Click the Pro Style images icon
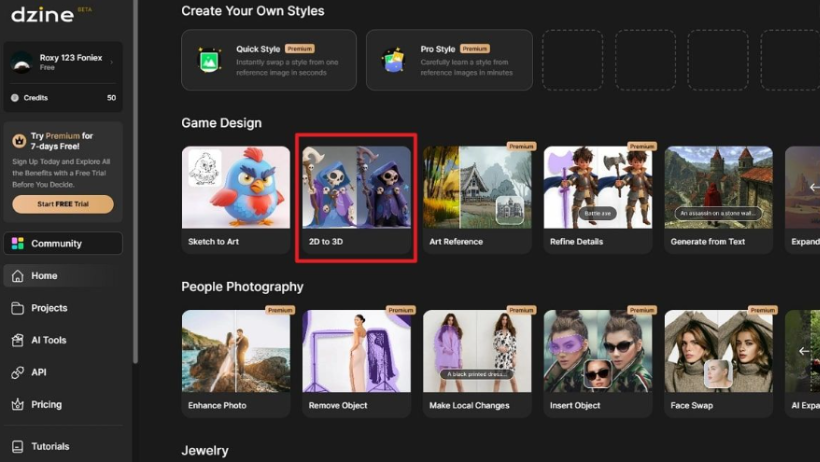 (x=394, y=61)
